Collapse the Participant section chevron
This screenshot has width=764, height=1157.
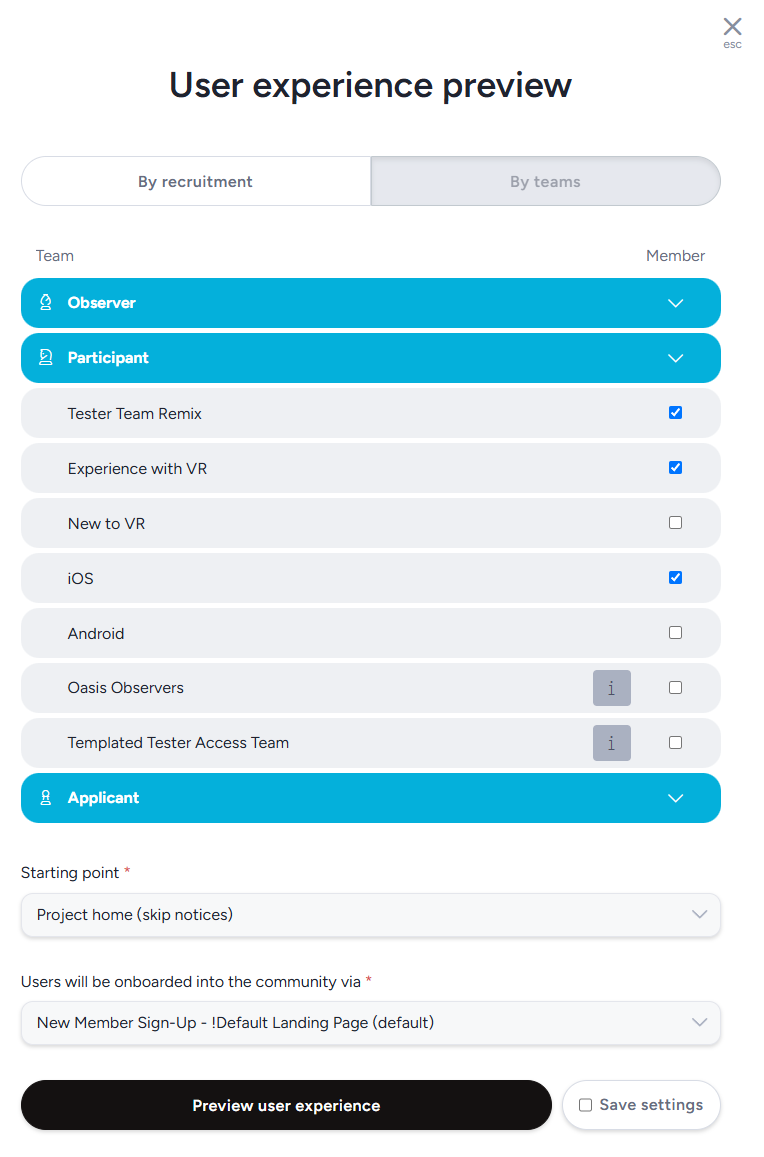tap(675, 358)
